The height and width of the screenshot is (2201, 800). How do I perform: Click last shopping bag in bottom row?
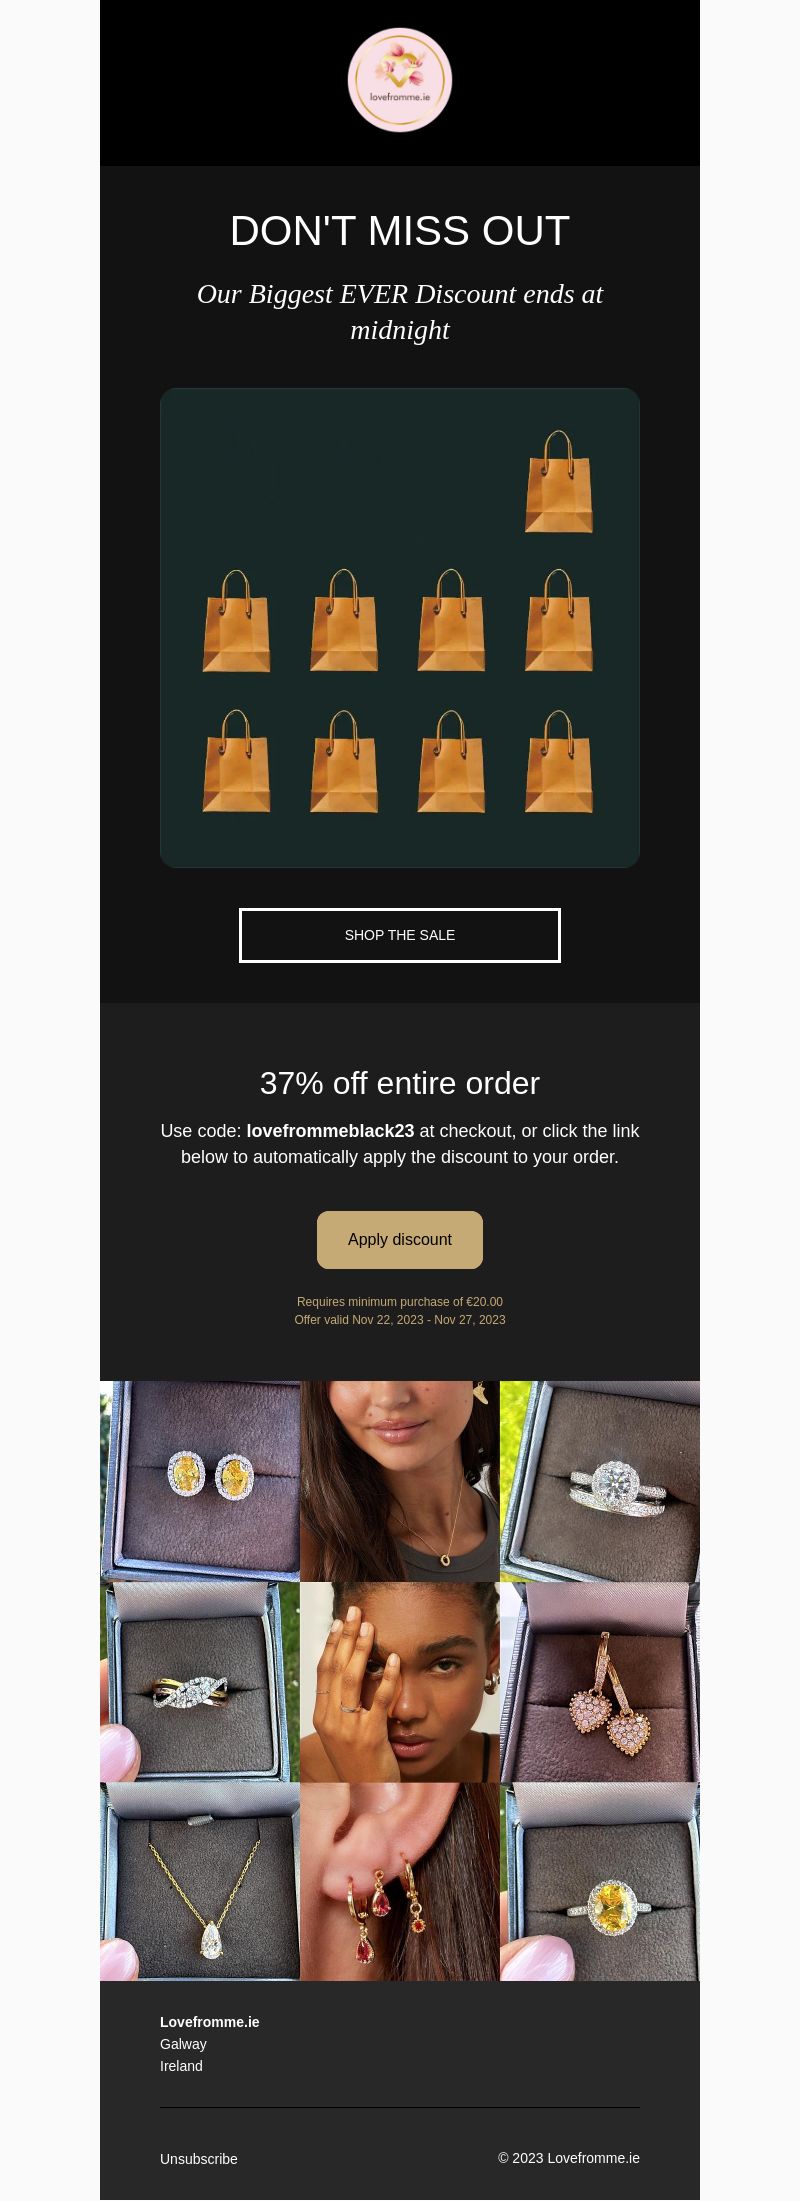pyautogui.click(x=559, y=761)
